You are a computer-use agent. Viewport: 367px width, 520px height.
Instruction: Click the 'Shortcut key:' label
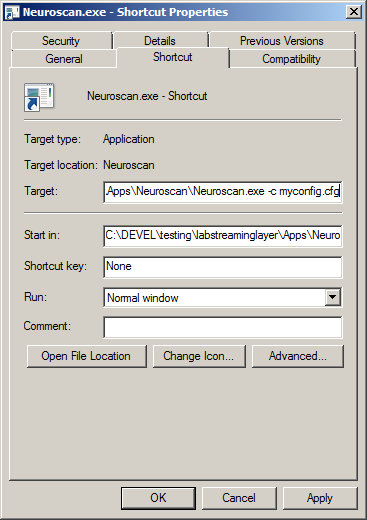55,266
